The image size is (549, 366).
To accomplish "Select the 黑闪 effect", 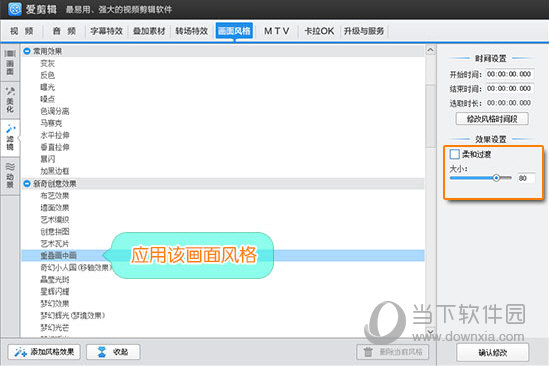I will (x=48, y=159).
